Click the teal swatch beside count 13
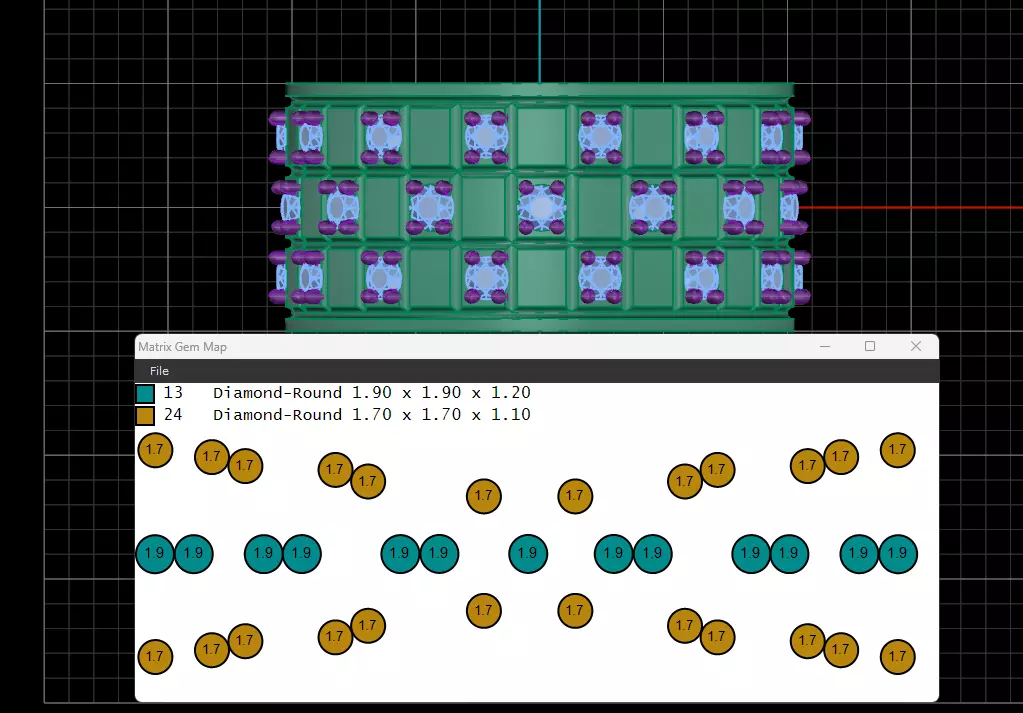 pos(145,393)
